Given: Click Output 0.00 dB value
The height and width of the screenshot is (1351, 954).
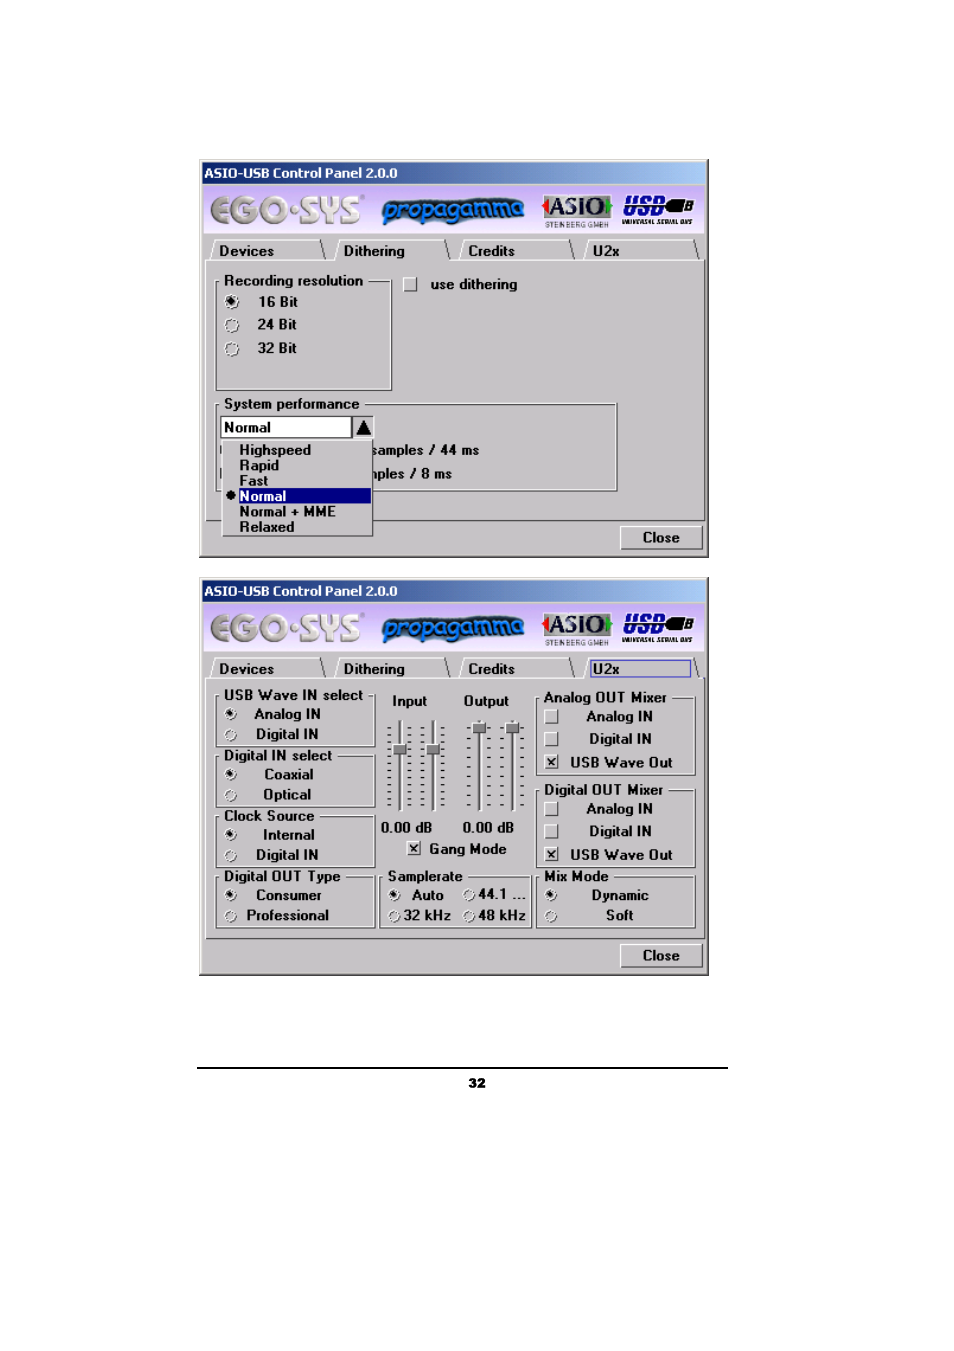Looking at the screenshot, I should coord(488,828).
